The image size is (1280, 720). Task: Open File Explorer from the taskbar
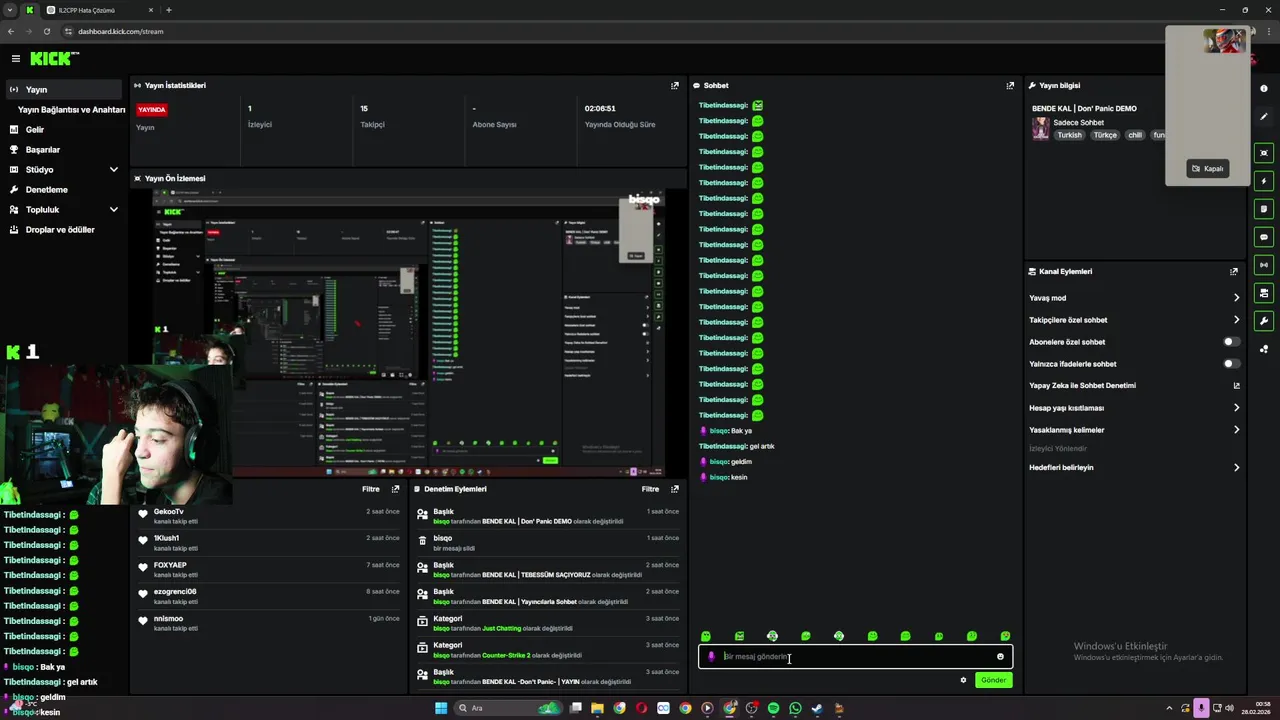597,708
